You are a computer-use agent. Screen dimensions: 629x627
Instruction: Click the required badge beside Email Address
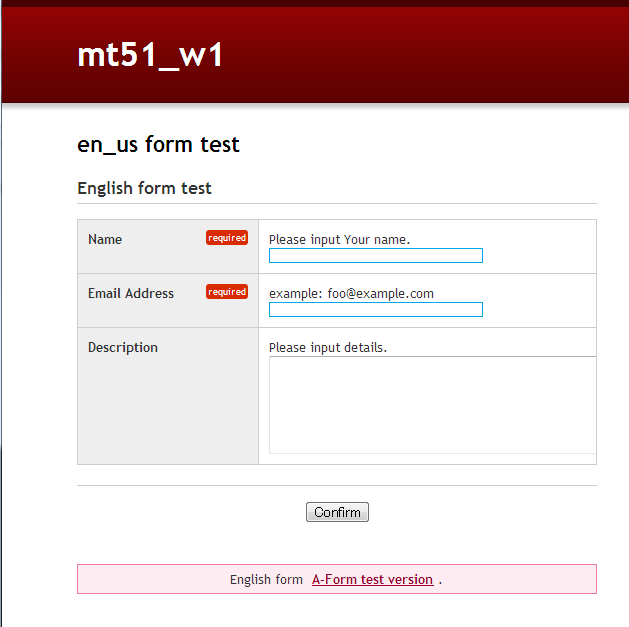227,292
